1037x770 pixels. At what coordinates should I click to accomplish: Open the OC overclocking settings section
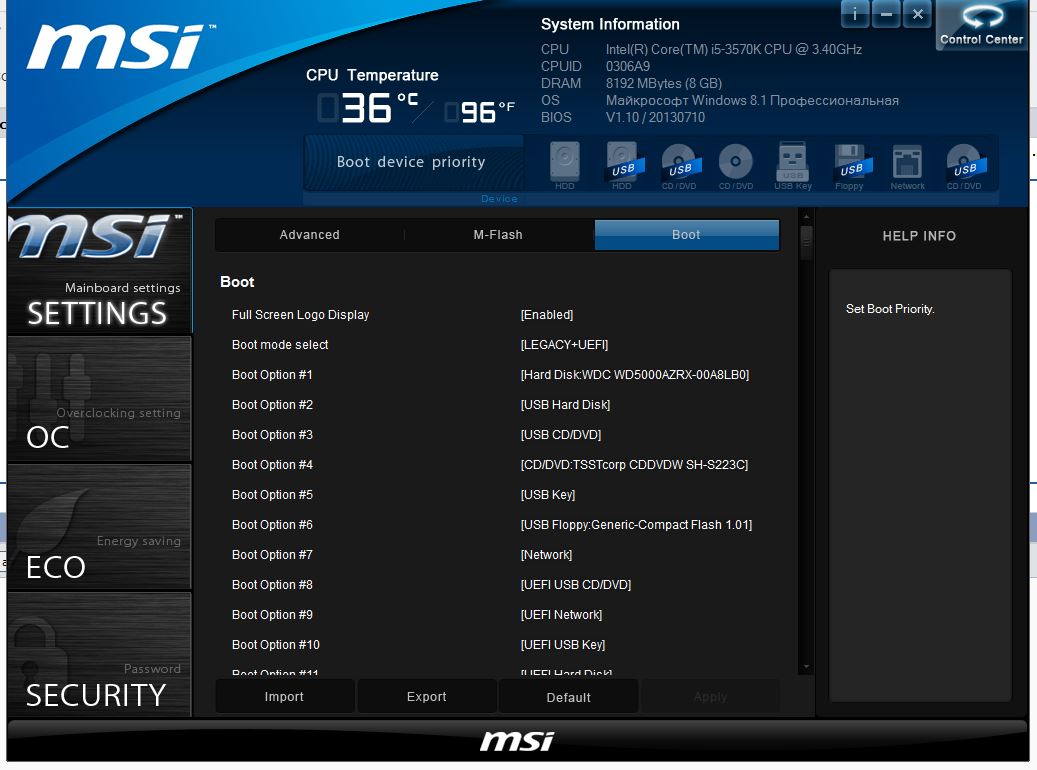pyautogui.click(x=99, y=400)
